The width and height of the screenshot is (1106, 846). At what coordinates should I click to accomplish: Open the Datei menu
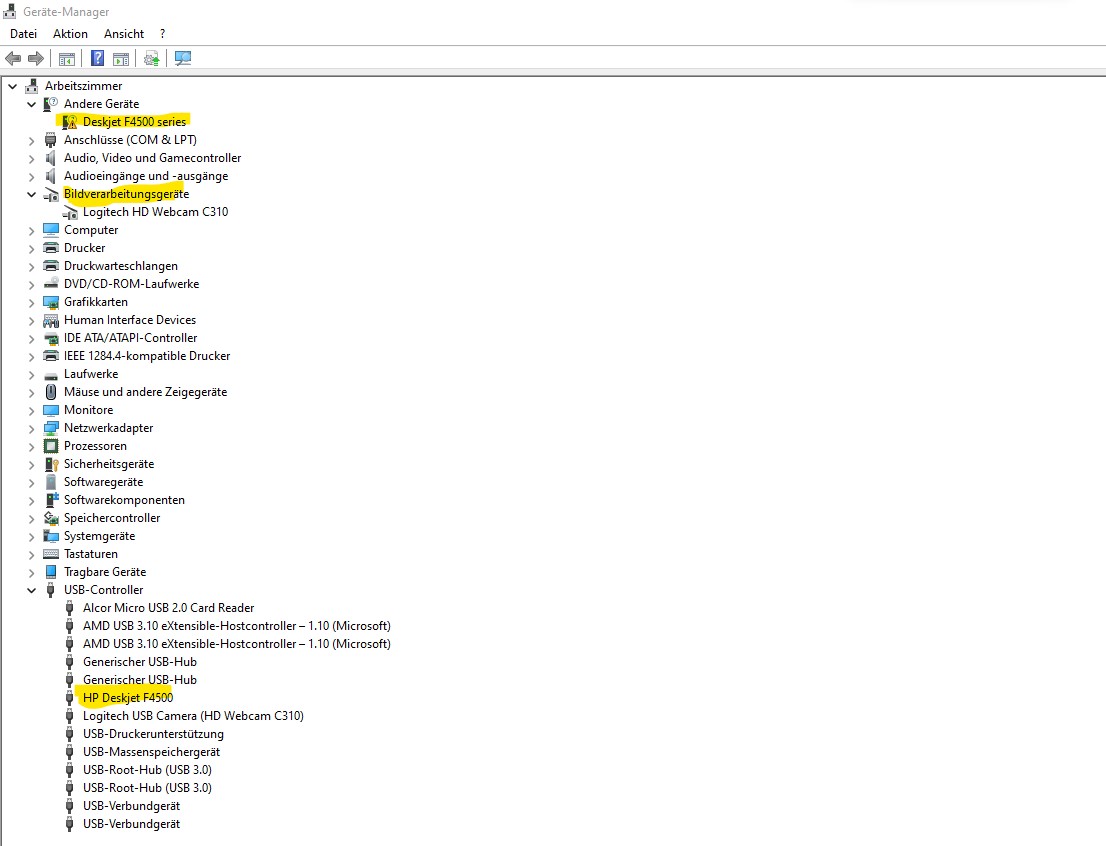pyautogui.click(x=23, y=34)
